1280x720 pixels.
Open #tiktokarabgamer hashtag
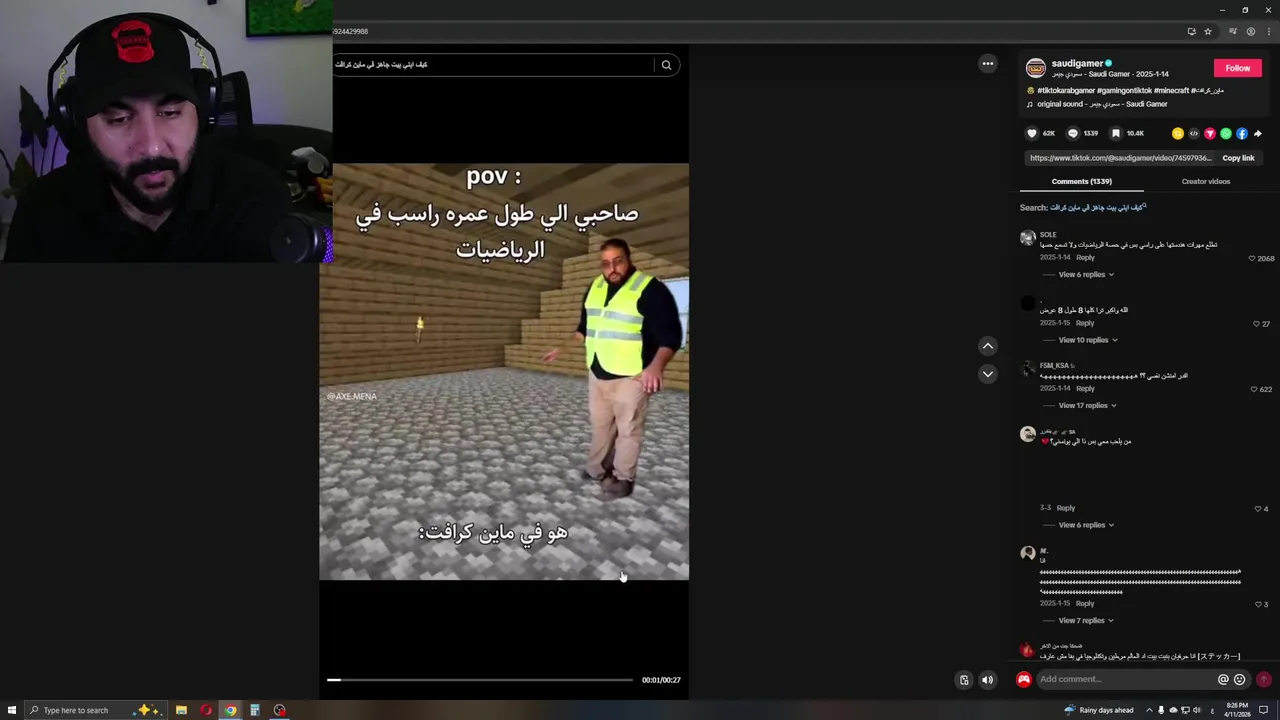tap(1066, 91)
